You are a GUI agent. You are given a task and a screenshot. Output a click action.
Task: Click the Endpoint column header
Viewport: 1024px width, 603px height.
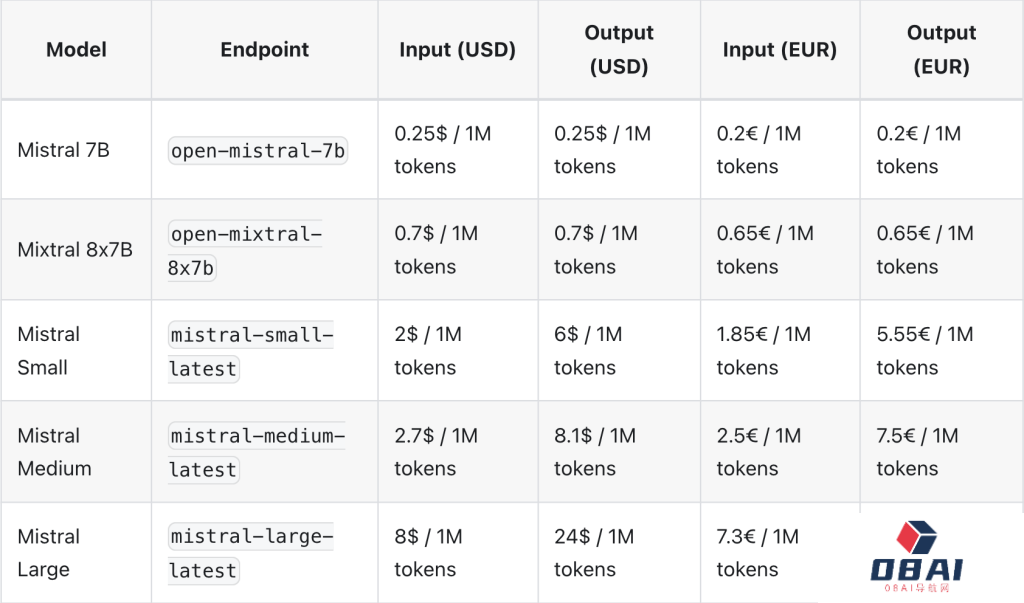pyautogui.click(x=264, y=49)
